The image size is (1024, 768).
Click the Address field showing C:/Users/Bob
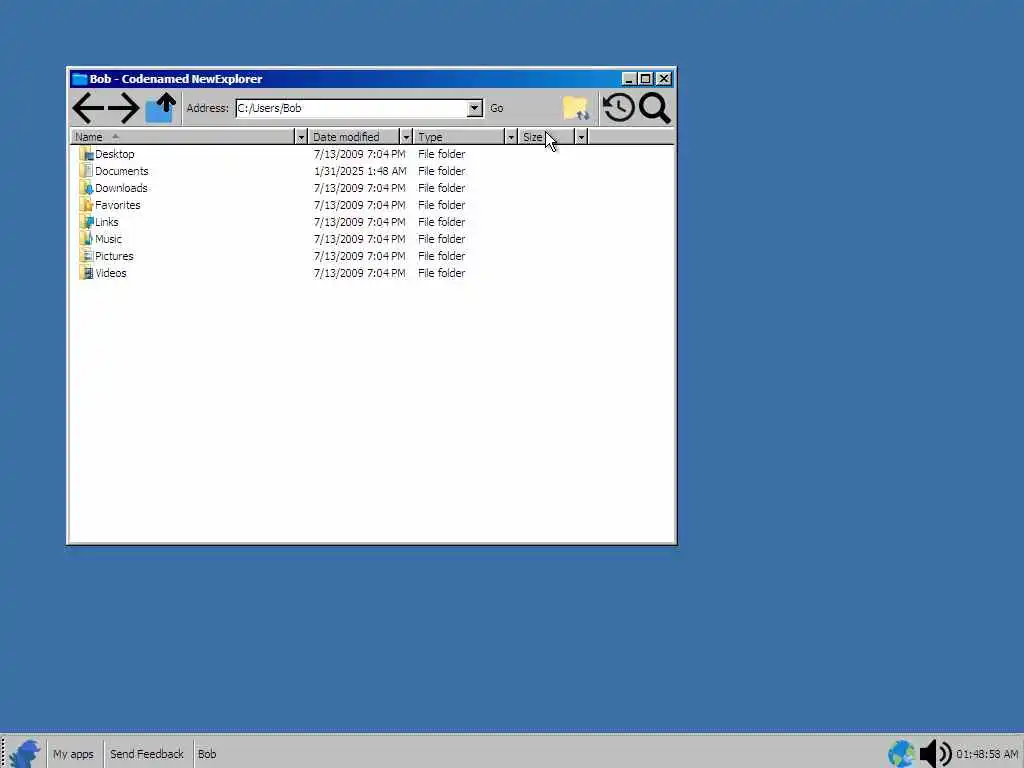[x=351, y=108]
